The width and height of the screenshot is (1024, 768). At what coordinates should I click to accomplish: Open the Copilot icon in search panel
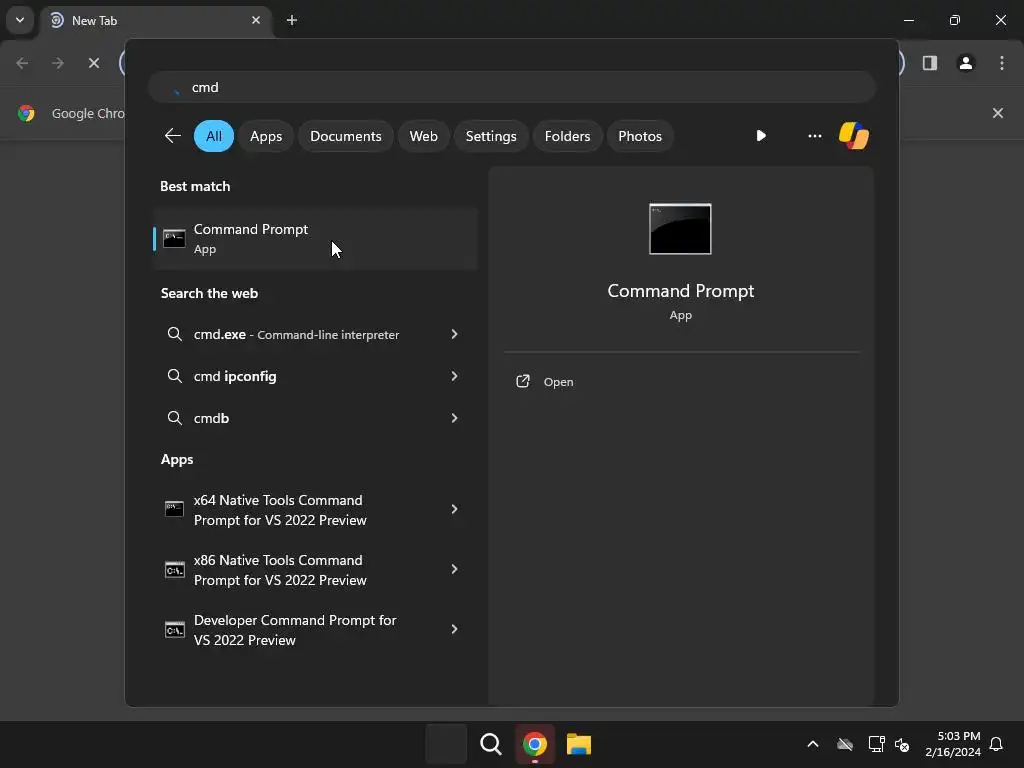tap(854, 136)
